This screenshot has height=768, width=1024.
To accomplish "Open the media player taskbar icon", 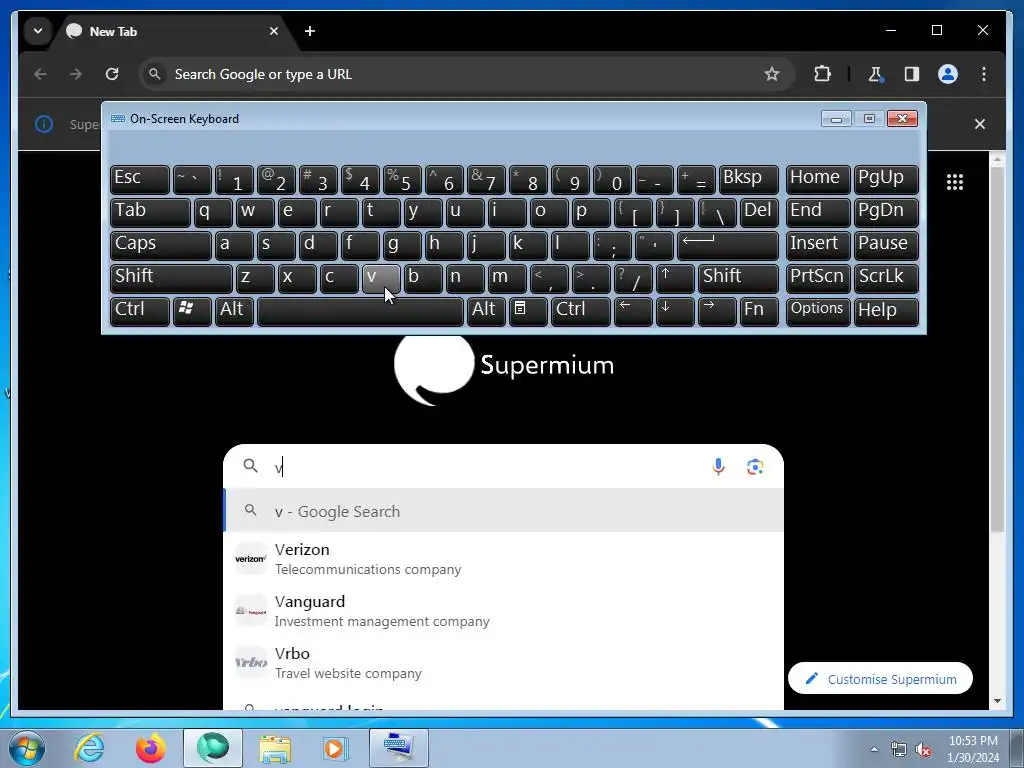I will (x=336, y=748).
